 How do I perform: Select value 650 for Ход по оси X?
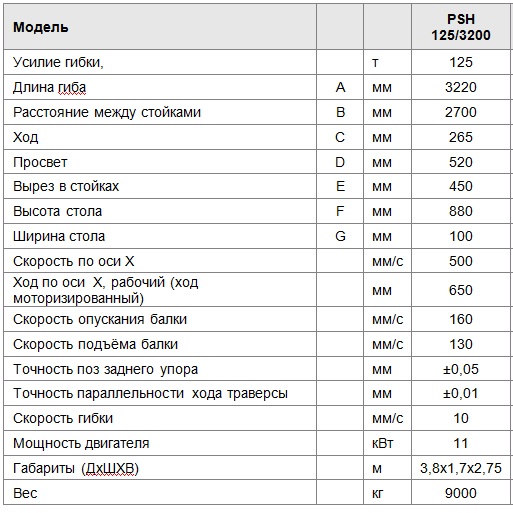click(461, 290)
